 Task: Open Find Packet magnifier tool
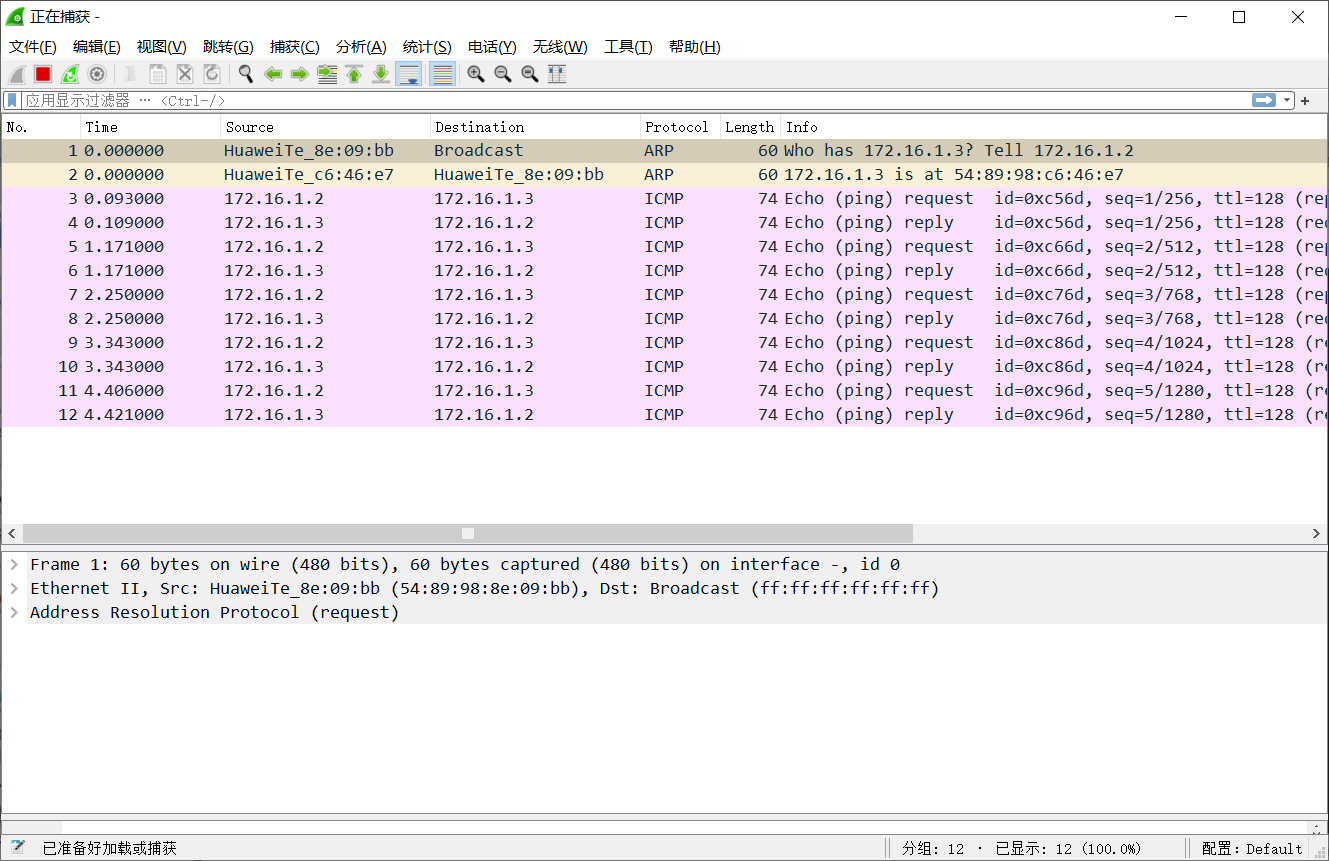pos(246,74)
